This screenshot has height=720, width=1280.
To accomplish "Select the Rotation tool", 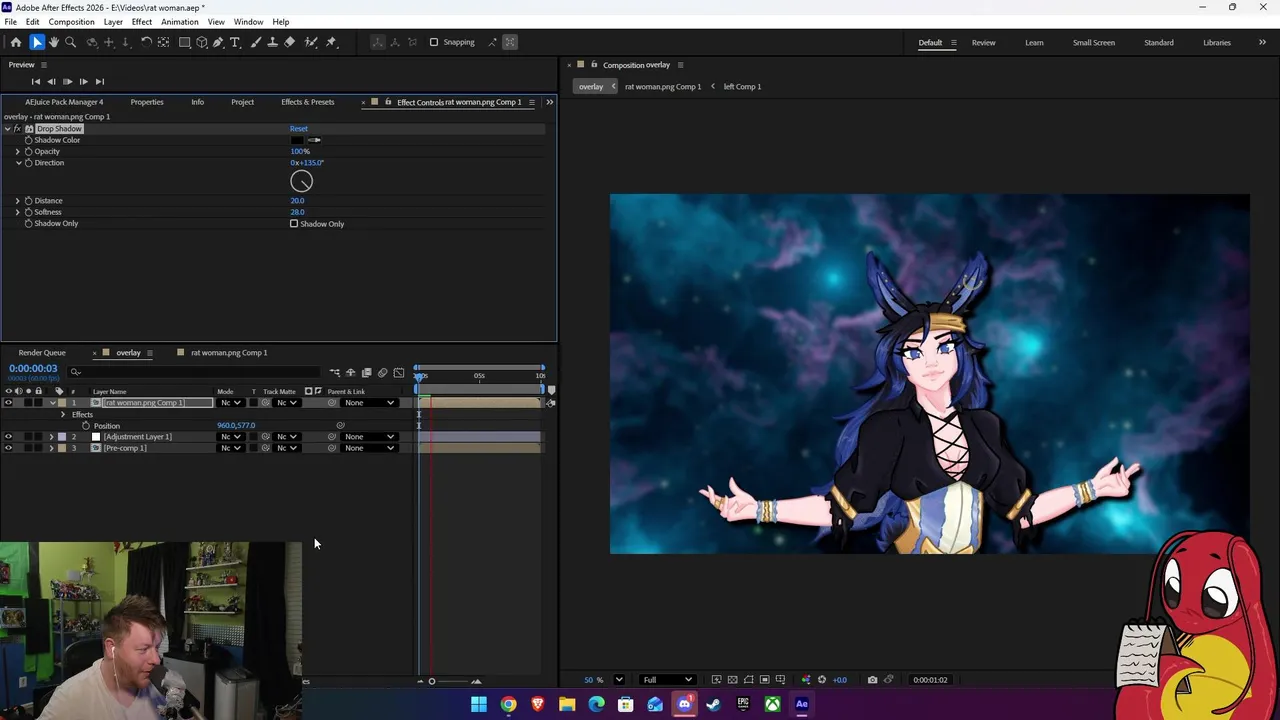I will (x=146, y=42).
